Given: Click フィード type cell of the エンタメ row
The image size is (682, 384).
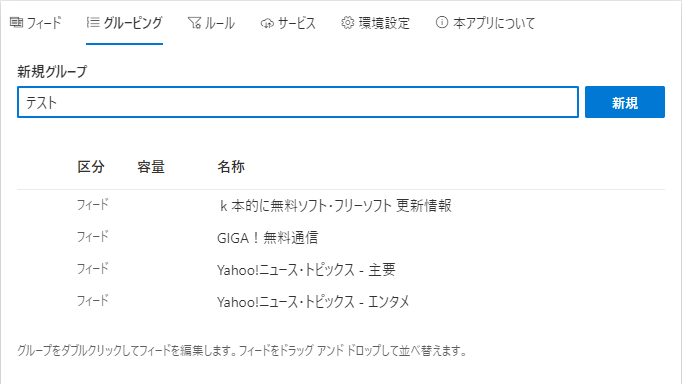Looking at the screenshot, I should pos(93,301).
